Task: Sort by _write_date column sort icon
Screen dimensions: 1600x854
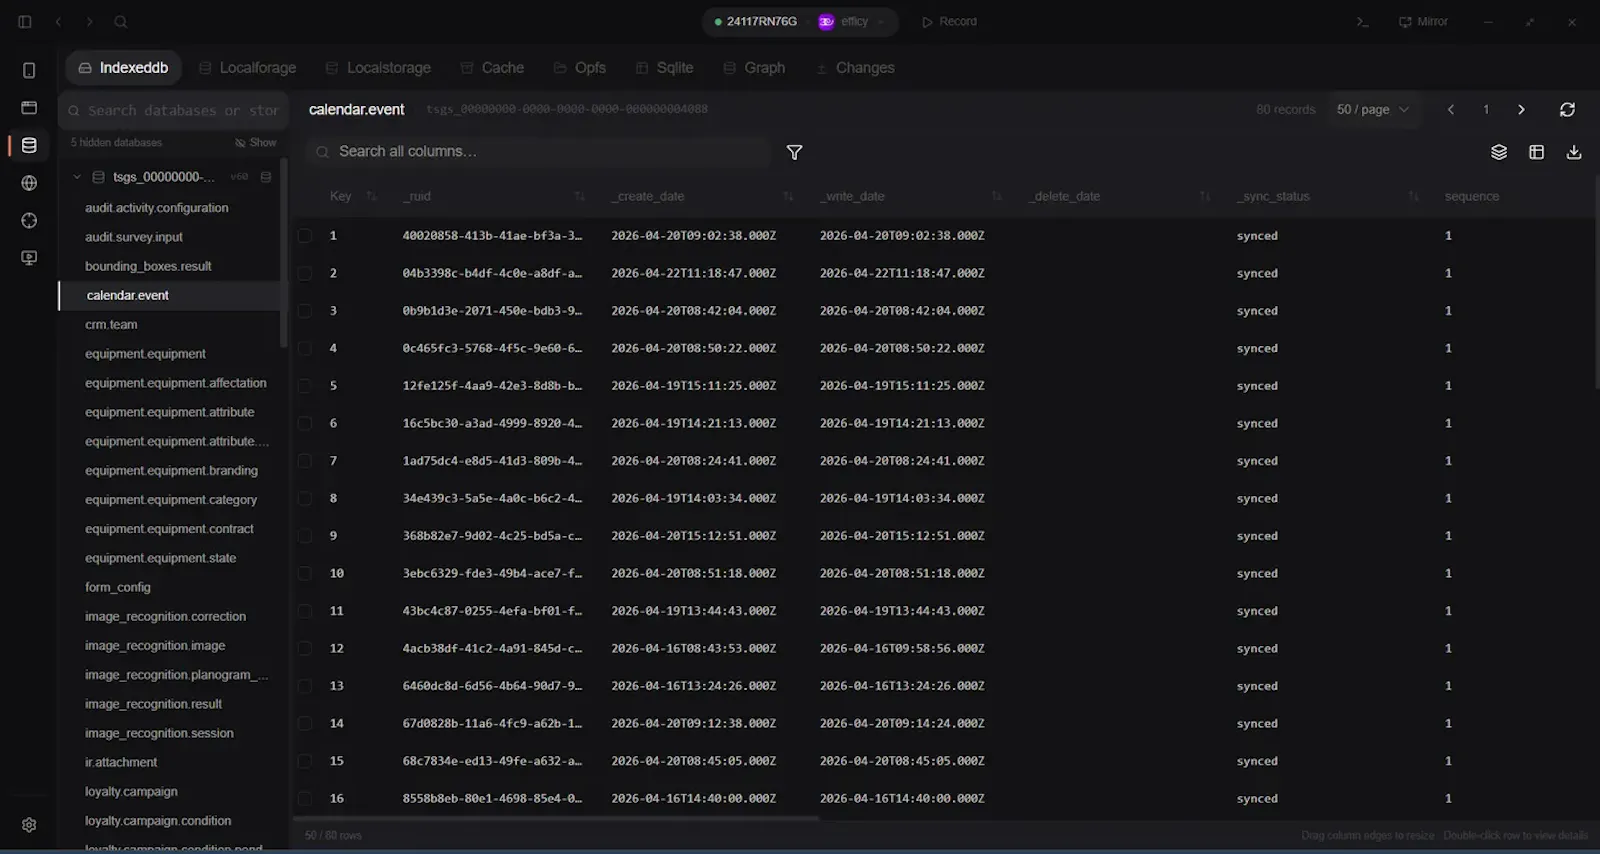Action: point(996,196)
